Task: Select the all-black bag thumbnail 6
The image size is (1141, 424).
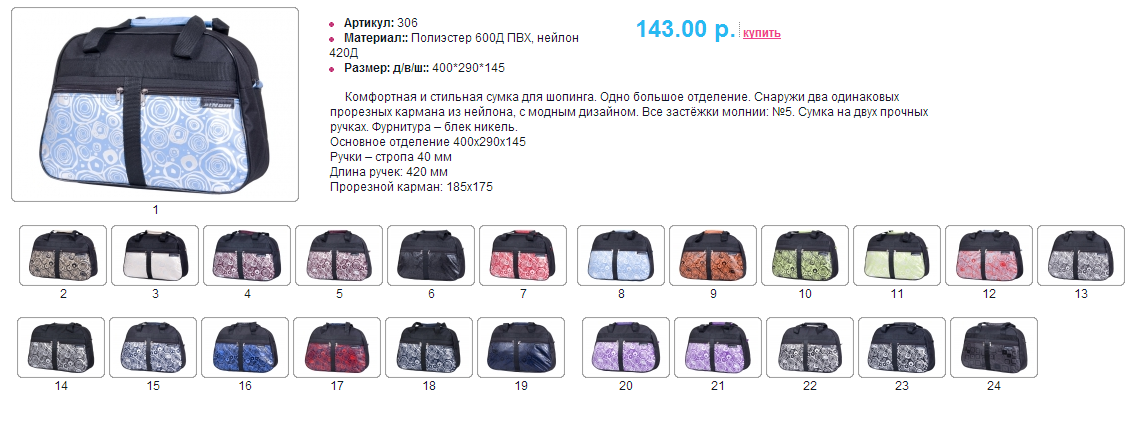Action: (431, 255)
